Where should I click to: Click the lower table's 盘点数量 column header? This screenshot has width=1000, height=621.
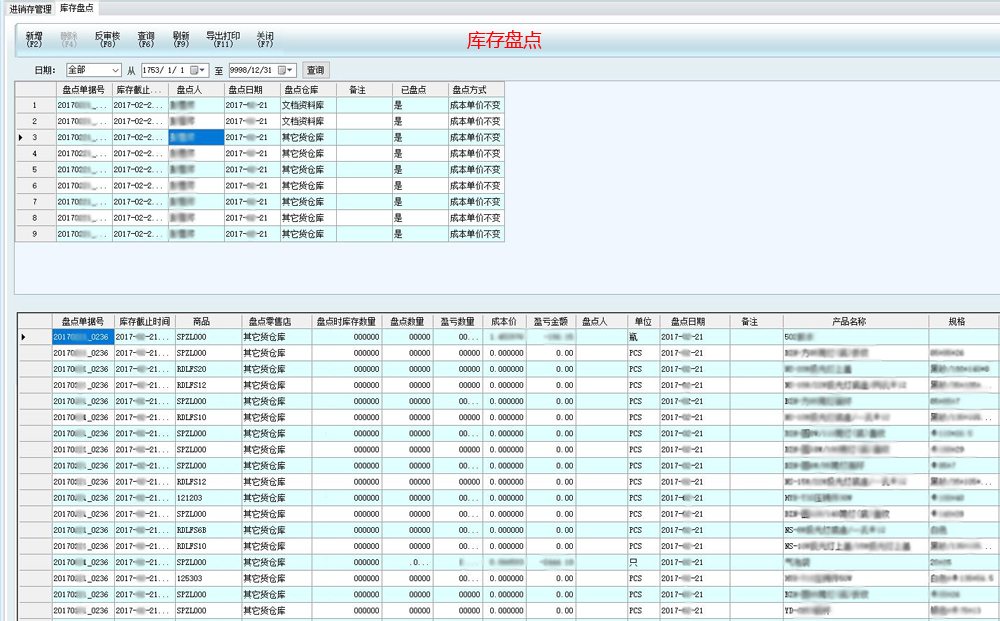point(408,321)
